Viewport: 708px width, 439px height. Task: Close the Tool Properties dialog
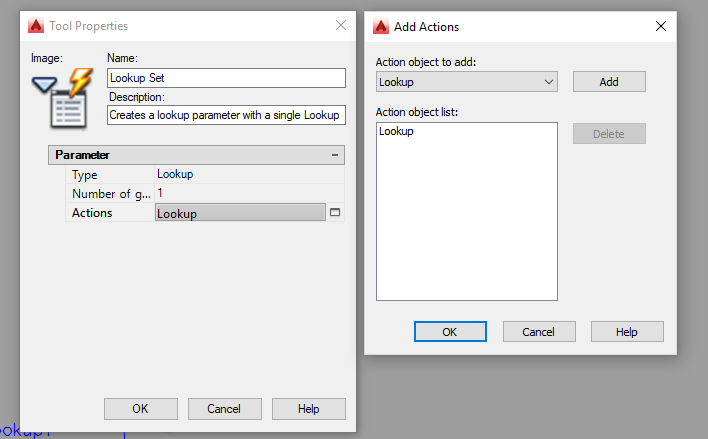tap(341, 26)
